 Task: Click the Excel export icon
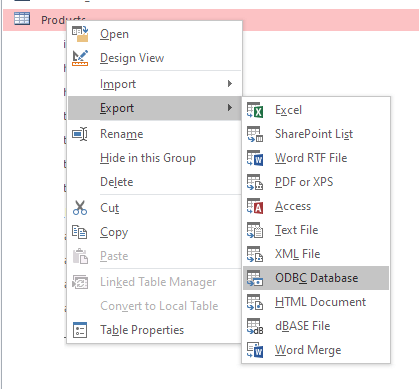click(x=255, y=110)
